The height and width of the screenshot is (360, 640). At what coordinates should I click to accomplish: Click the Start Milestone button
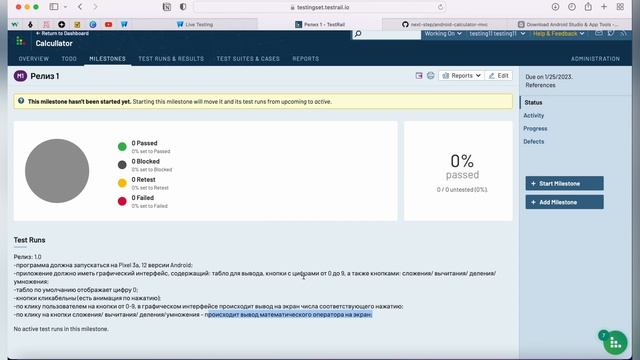(x=564, y=183)
